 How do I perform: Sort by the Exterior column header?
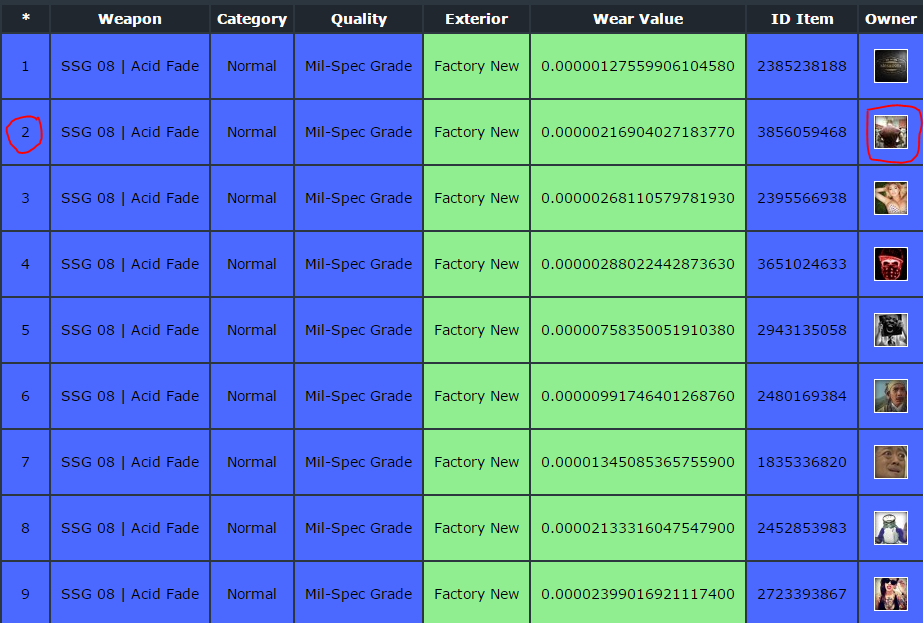coord(476,19)
